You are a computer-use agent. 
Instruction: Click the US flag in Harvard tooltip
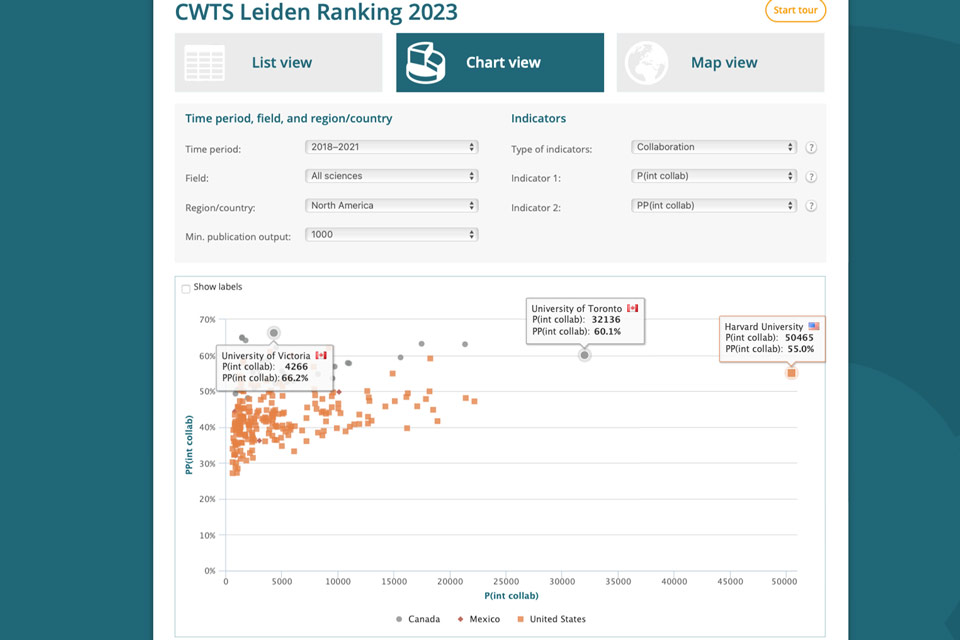(814, 326)
